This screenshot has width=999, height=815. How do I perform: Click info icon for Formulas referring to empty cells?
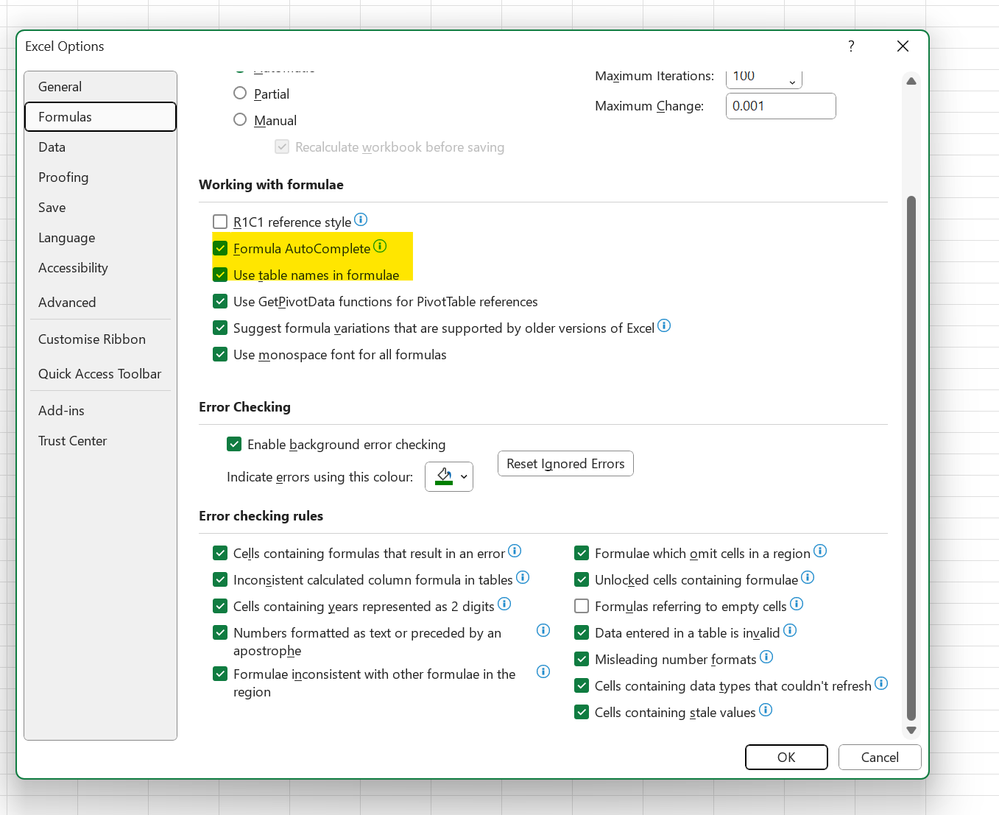(x=796, y=603)
